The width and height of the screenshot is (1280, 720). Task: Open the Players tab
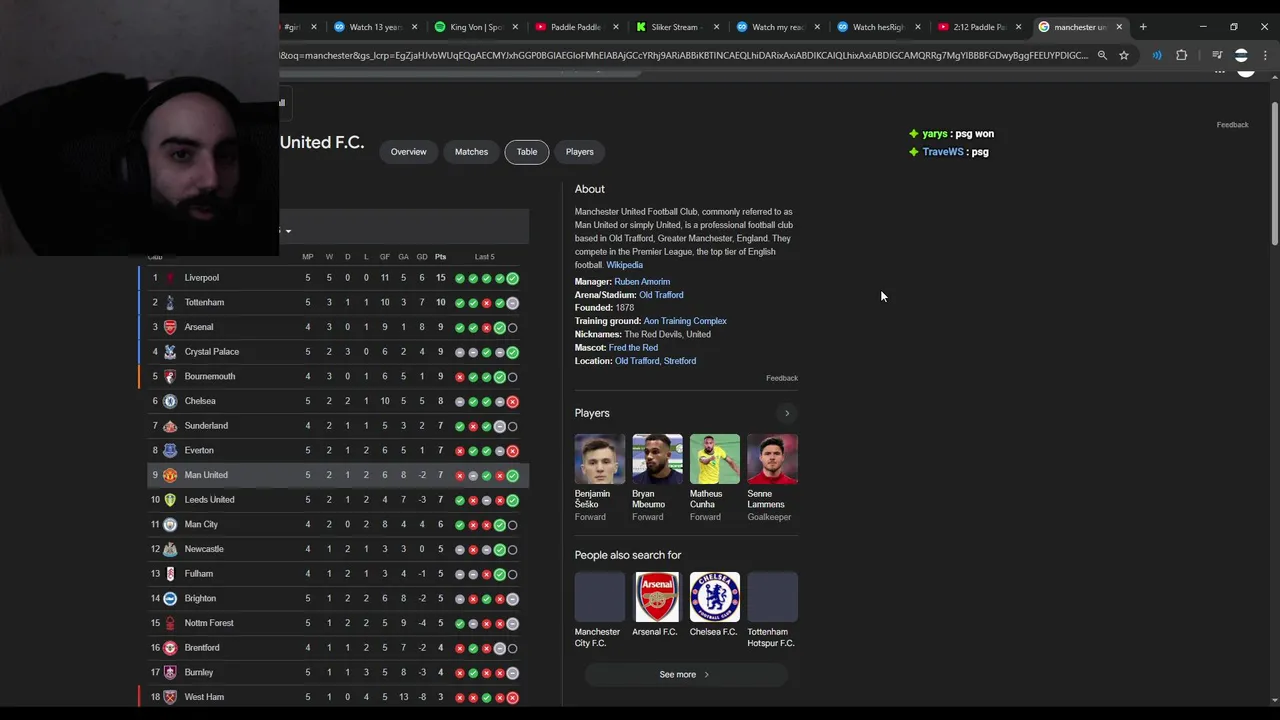[579, 152]
